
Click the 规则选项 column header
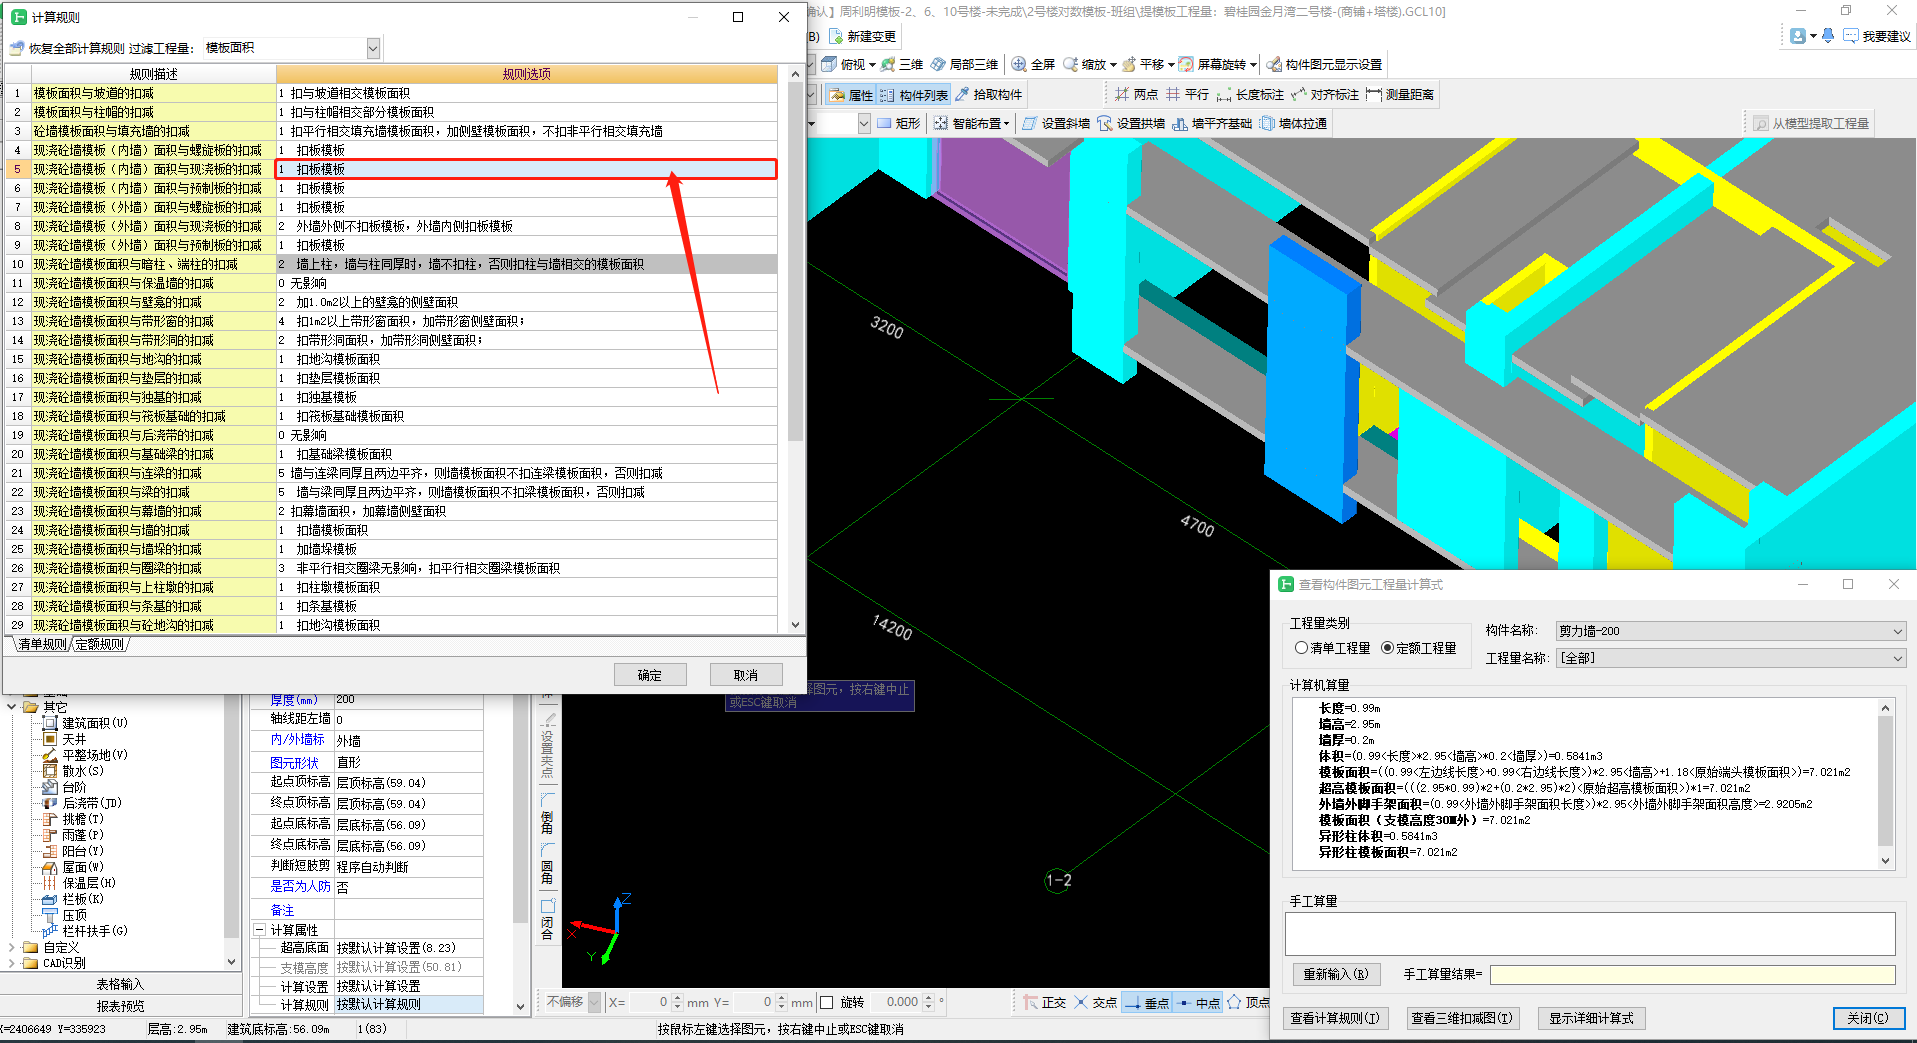tap(527, 74)
